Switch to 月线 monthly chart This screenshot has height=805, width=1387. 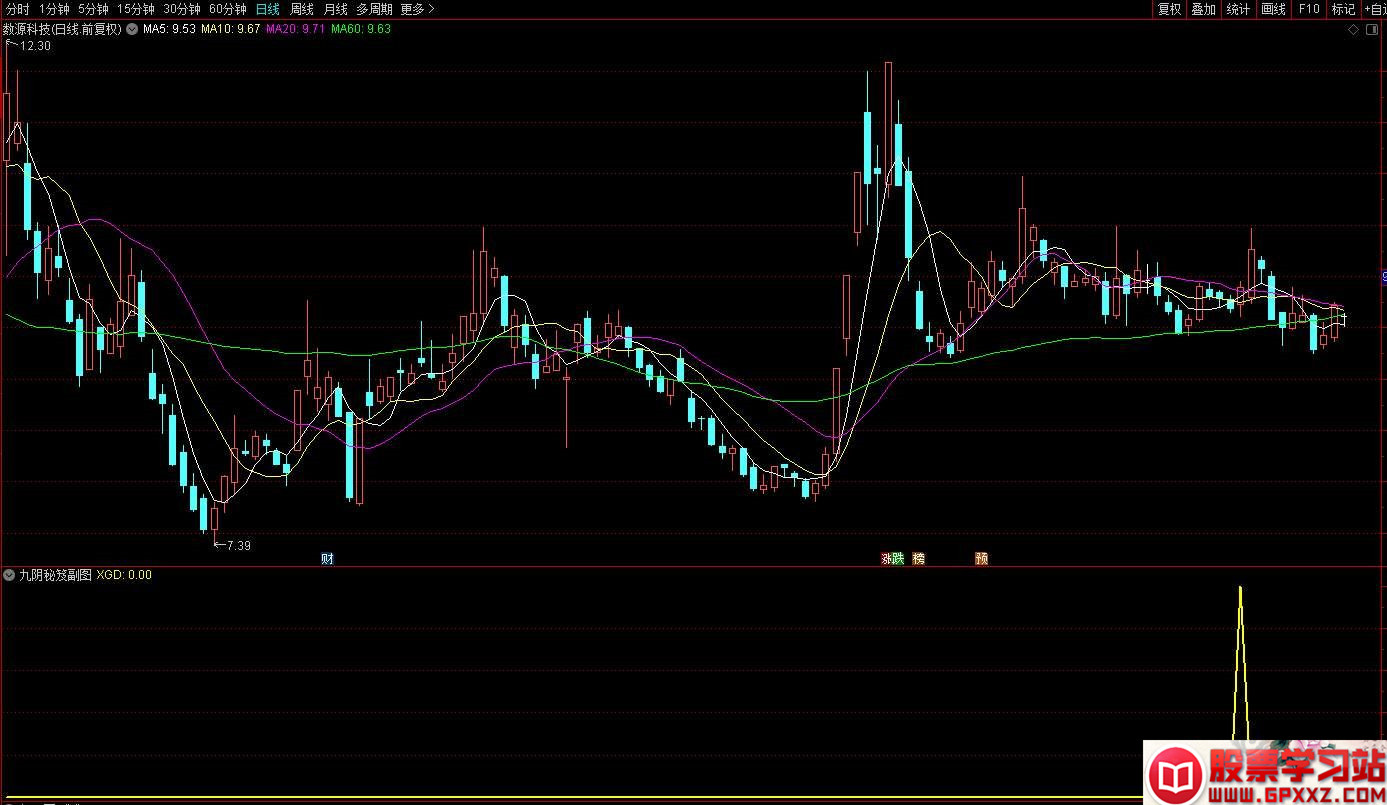[x=335, y=9]
